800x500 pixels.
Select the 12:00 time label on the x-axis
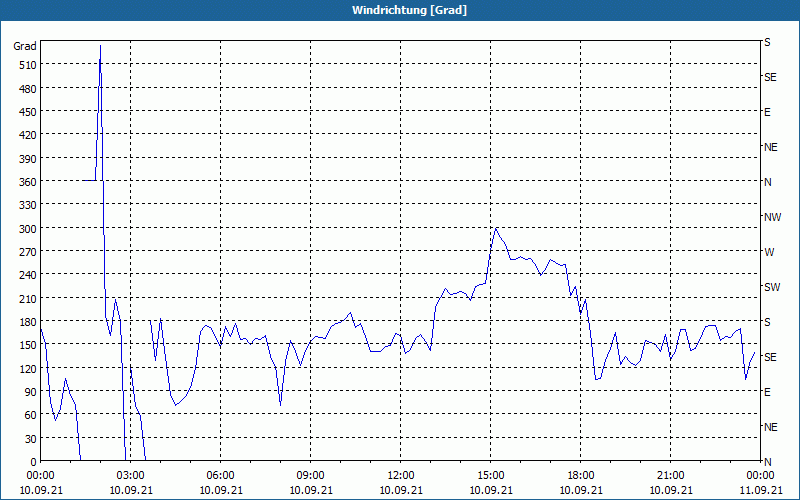point(401,476)
